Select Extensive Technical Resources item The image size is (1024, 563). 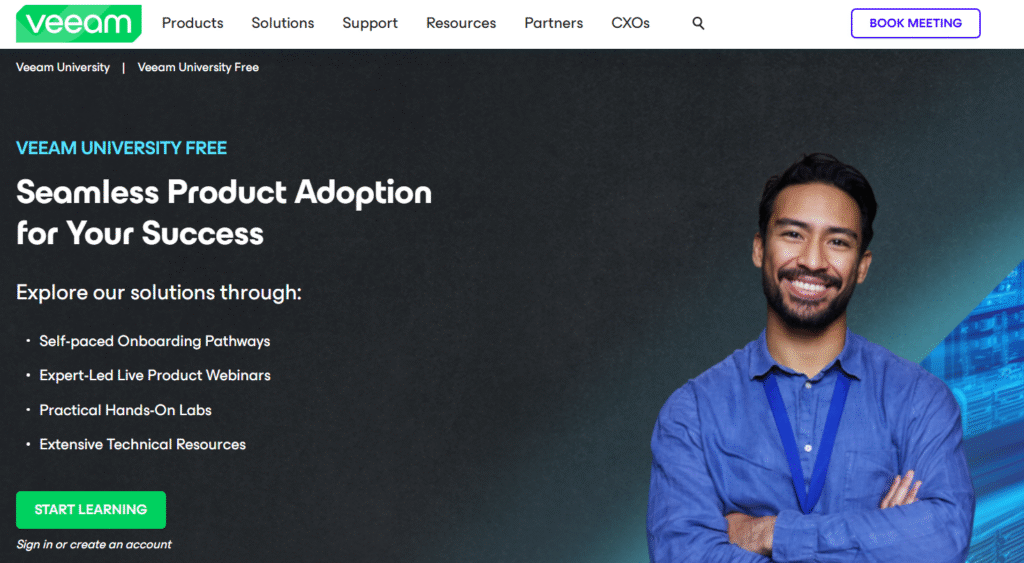click(x=142, y=444)
